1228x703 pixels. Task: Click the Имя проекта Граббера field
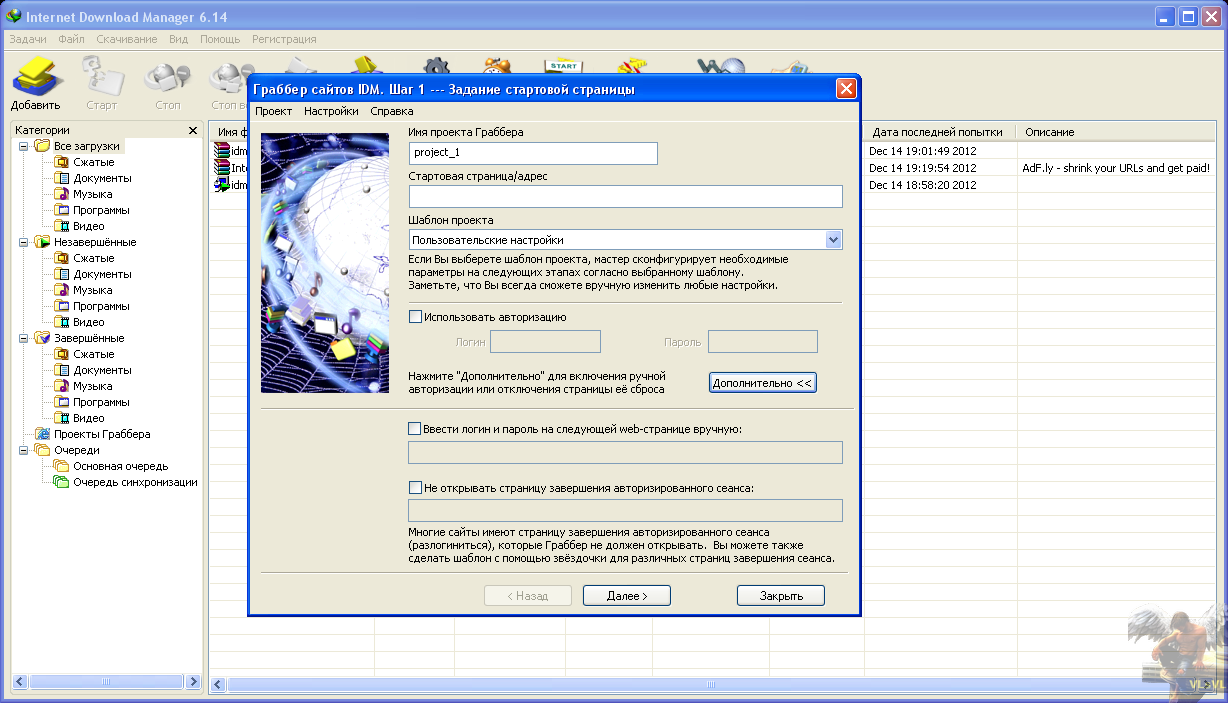tap(533, 153)
